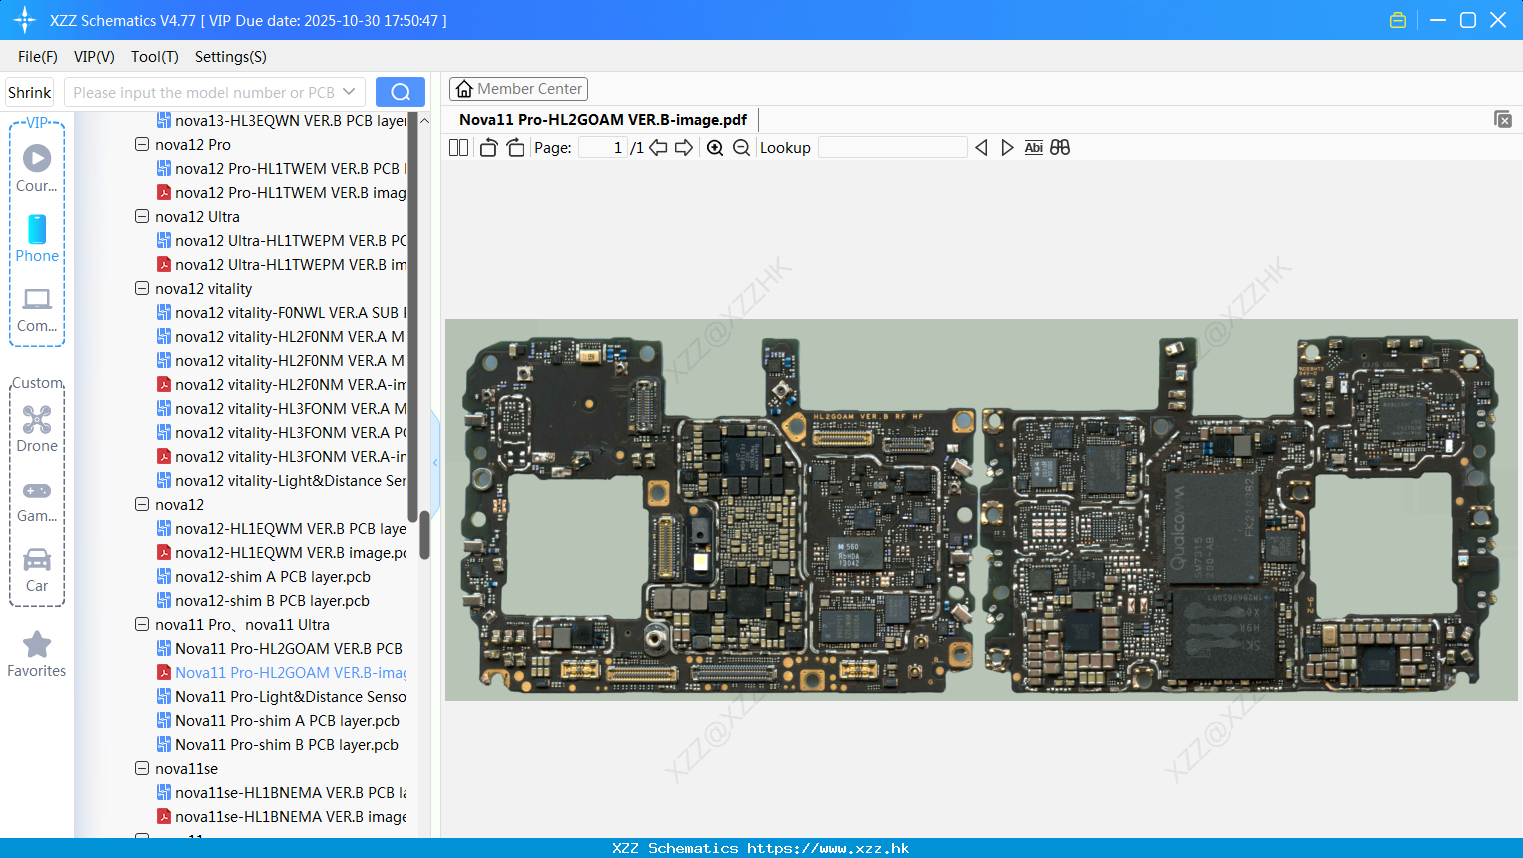Open nova12 Pro-HL1TWEM VER.B image file
The image size is (1523, 858).
(281, 192)
